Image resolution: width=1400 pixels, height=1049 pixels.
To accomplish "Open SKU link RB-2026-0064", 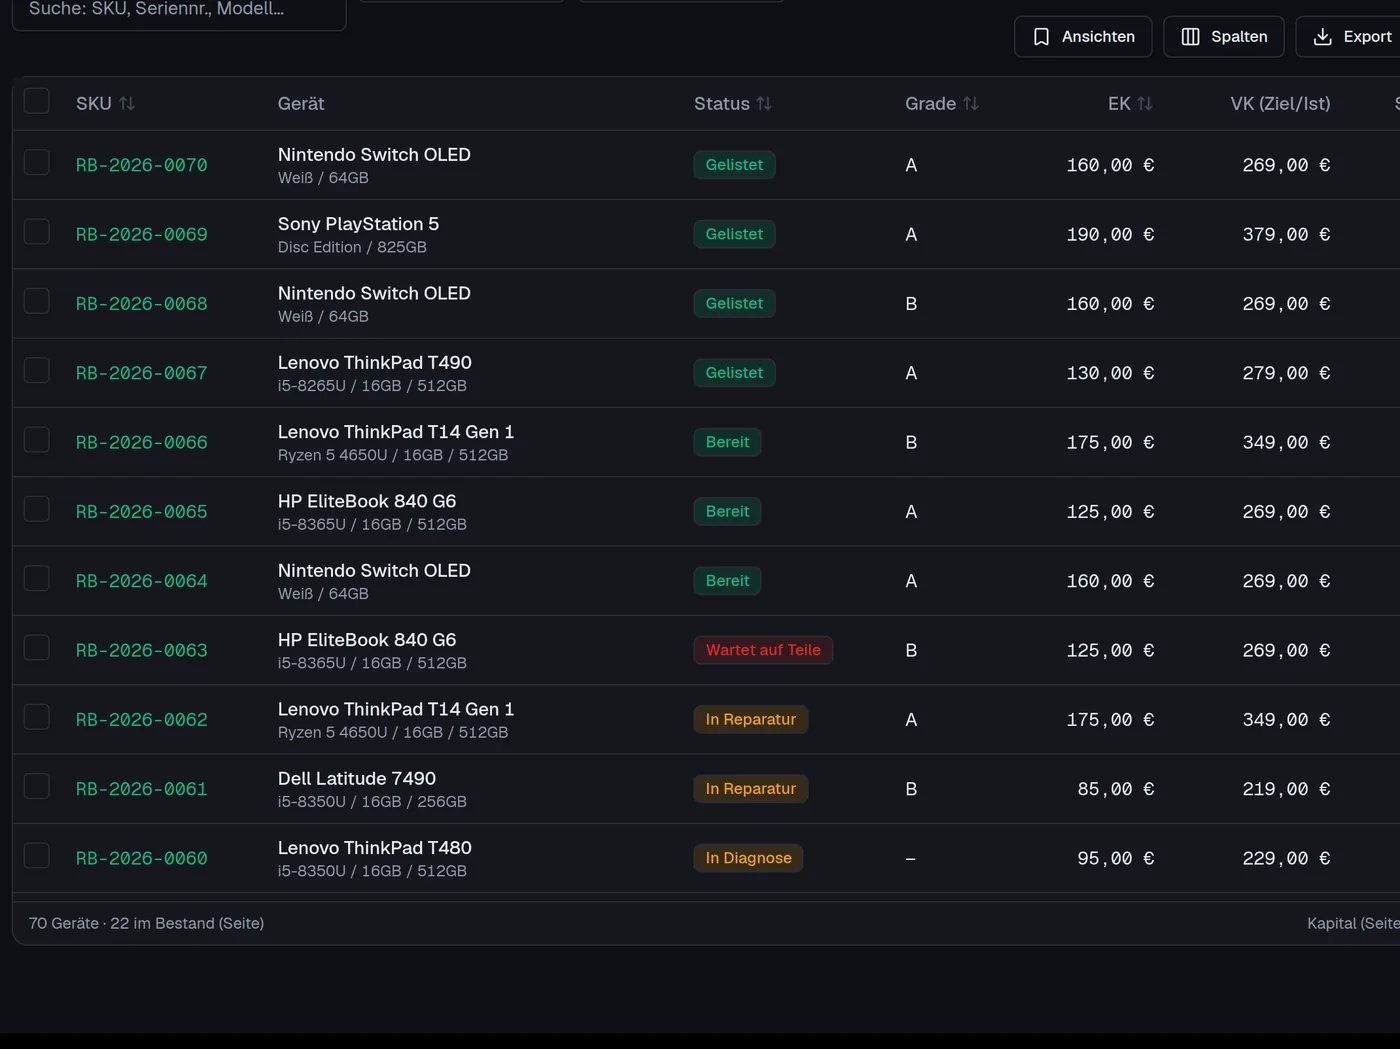I will pos(142,581).
